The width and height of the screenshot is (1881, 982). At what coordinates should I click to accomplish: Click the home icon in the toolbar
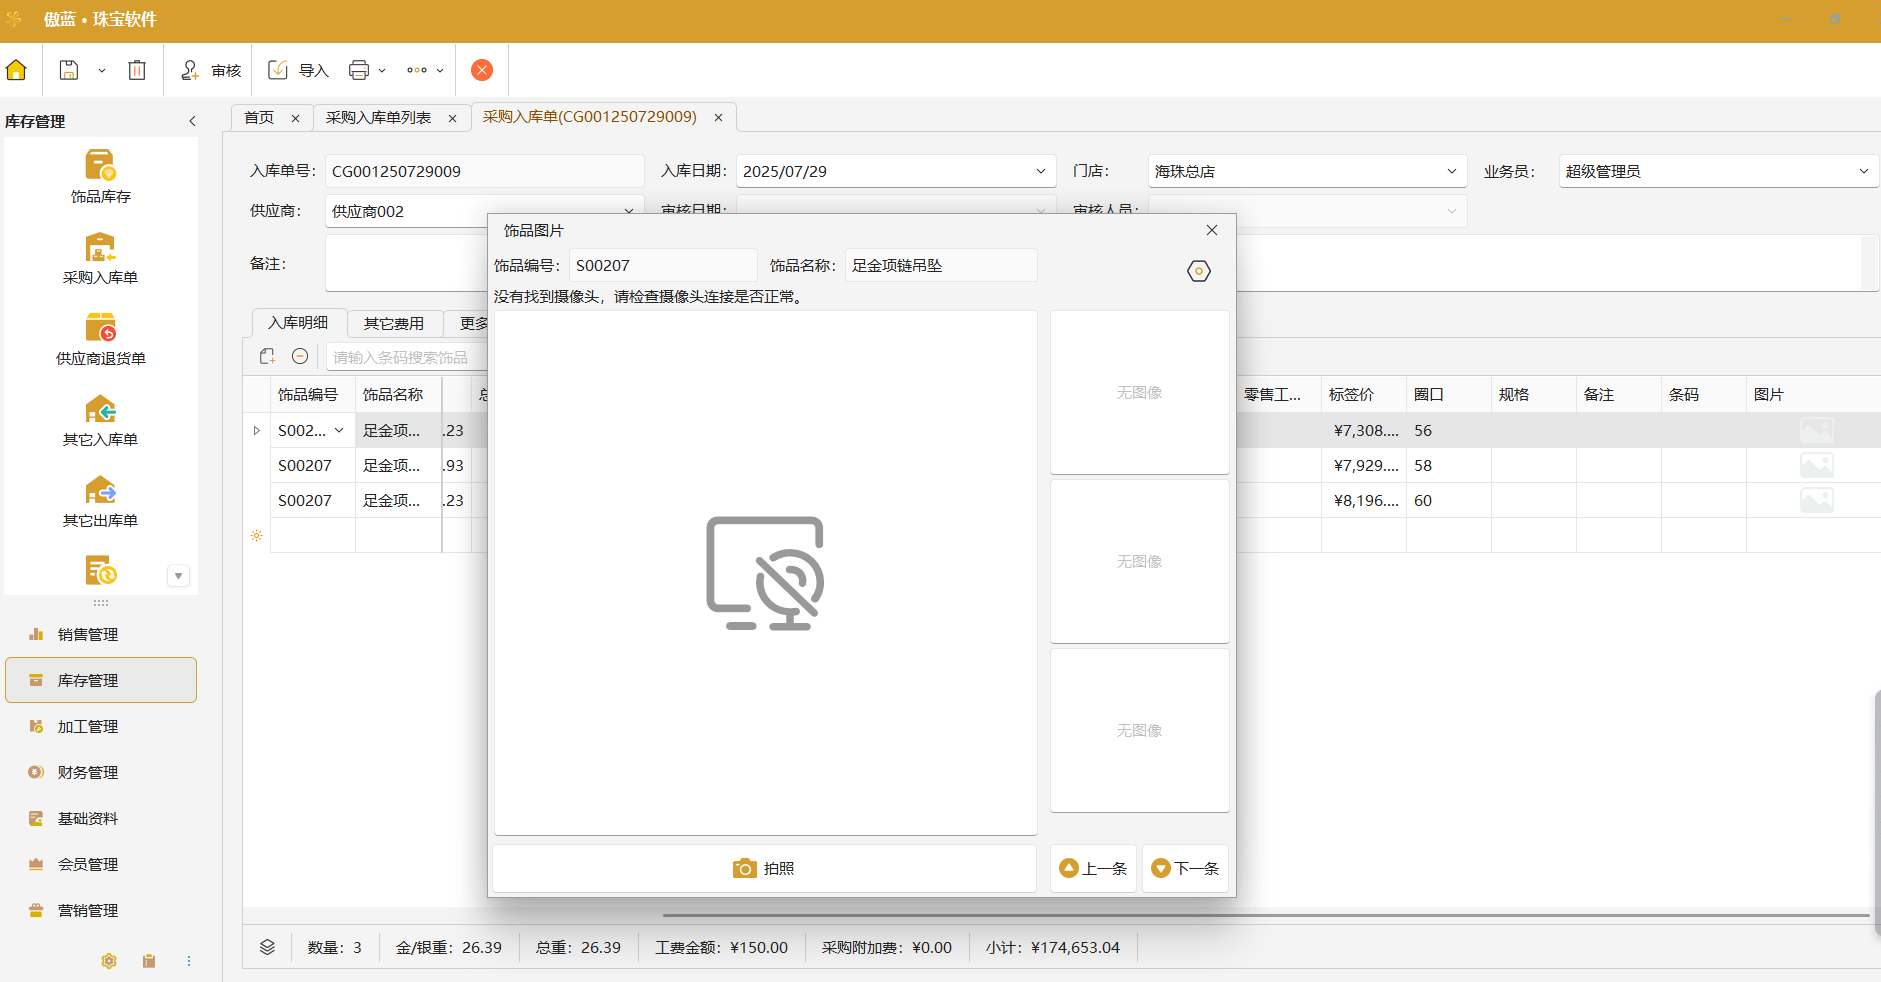coord(16,70)
